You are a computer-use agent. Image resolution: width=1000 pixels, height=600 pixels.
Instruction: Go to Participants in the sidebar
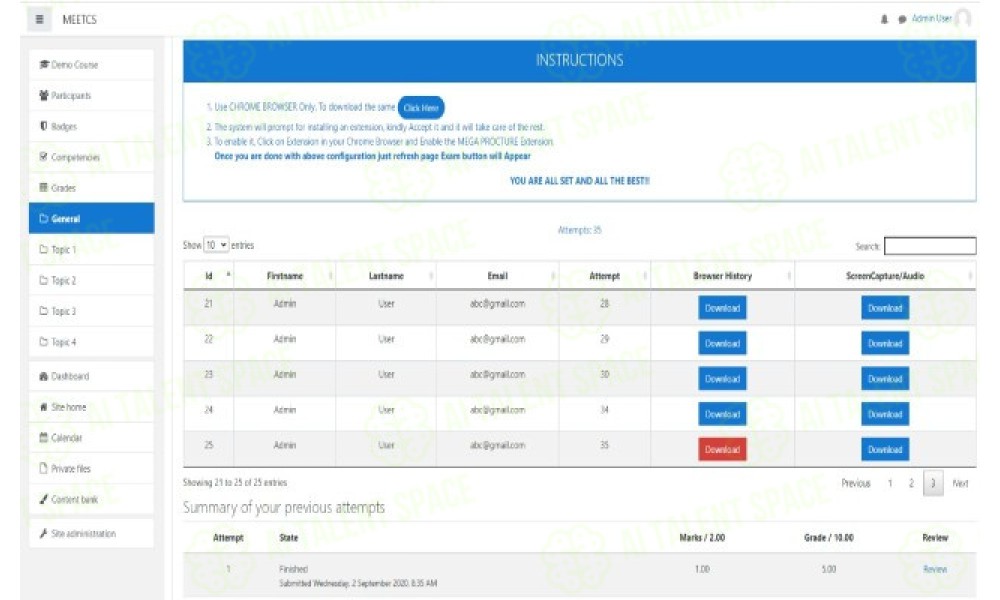tap(91, 95)
